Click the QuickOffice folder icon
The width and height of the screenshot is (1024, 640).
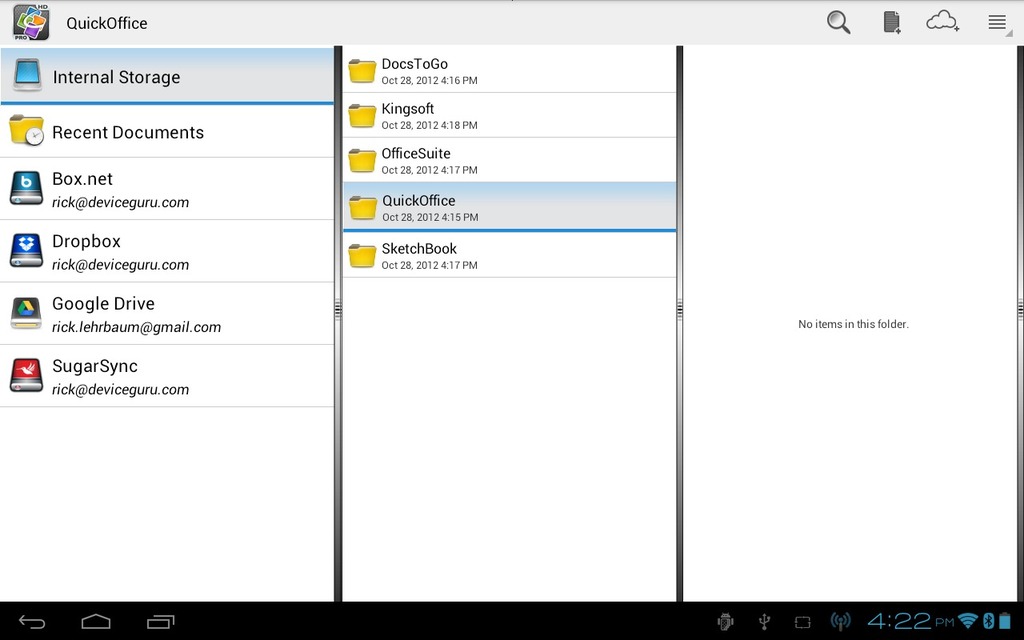pos(362,208)
